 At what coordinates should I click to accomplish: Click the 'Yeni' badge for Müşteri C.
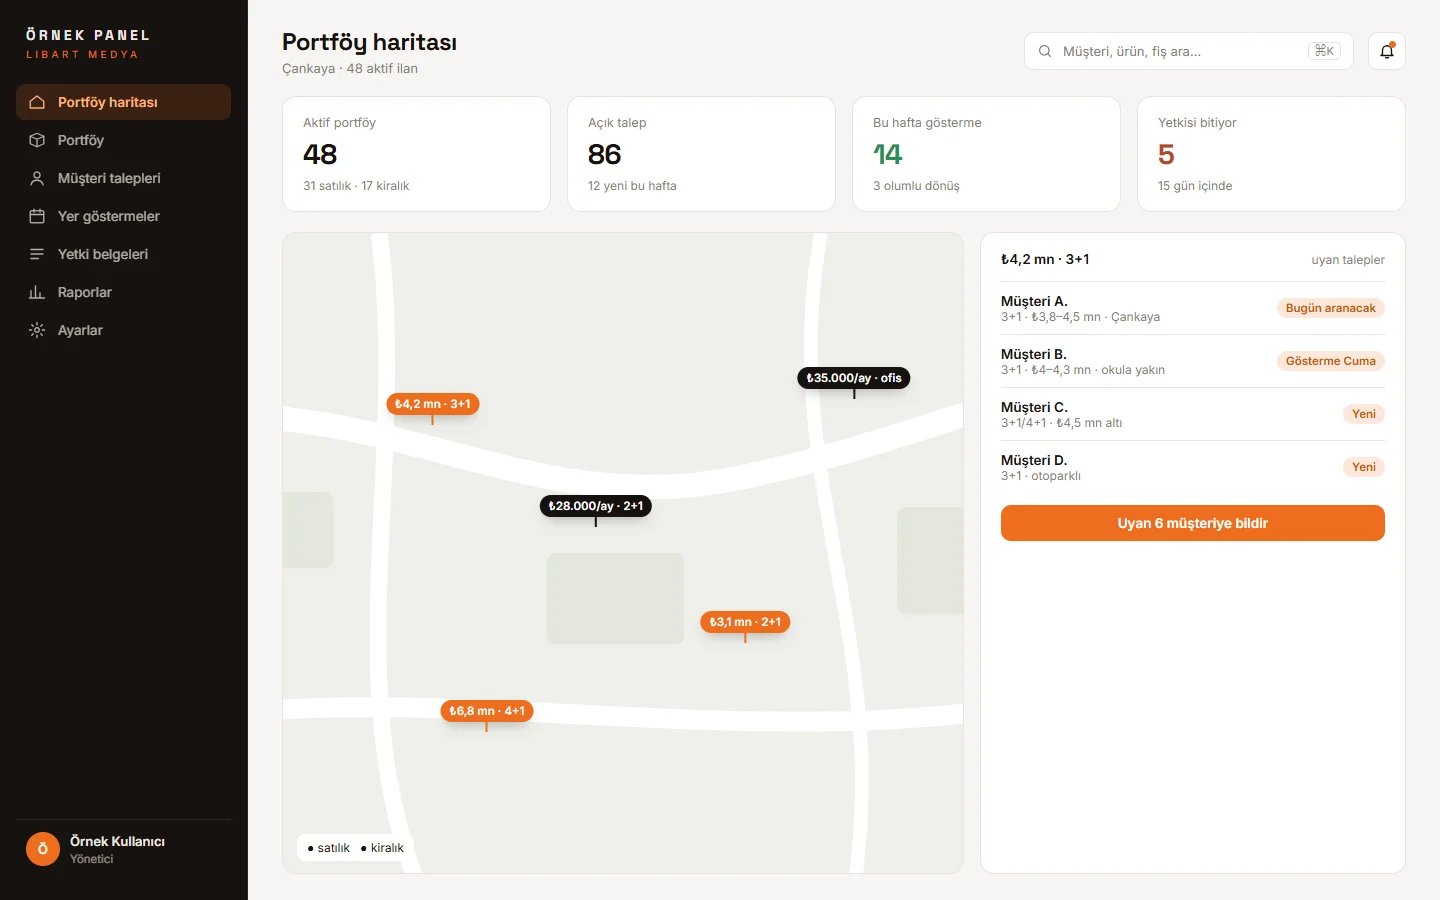[1363, 414]
